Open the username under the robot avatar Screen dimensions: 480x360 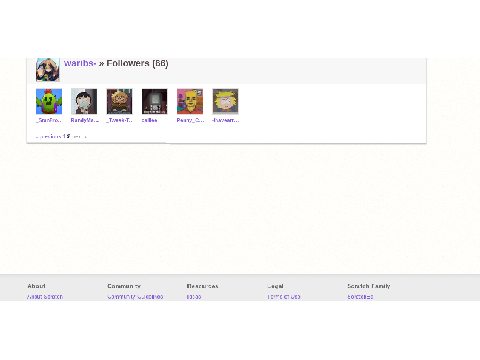click(x=149, y=120)
